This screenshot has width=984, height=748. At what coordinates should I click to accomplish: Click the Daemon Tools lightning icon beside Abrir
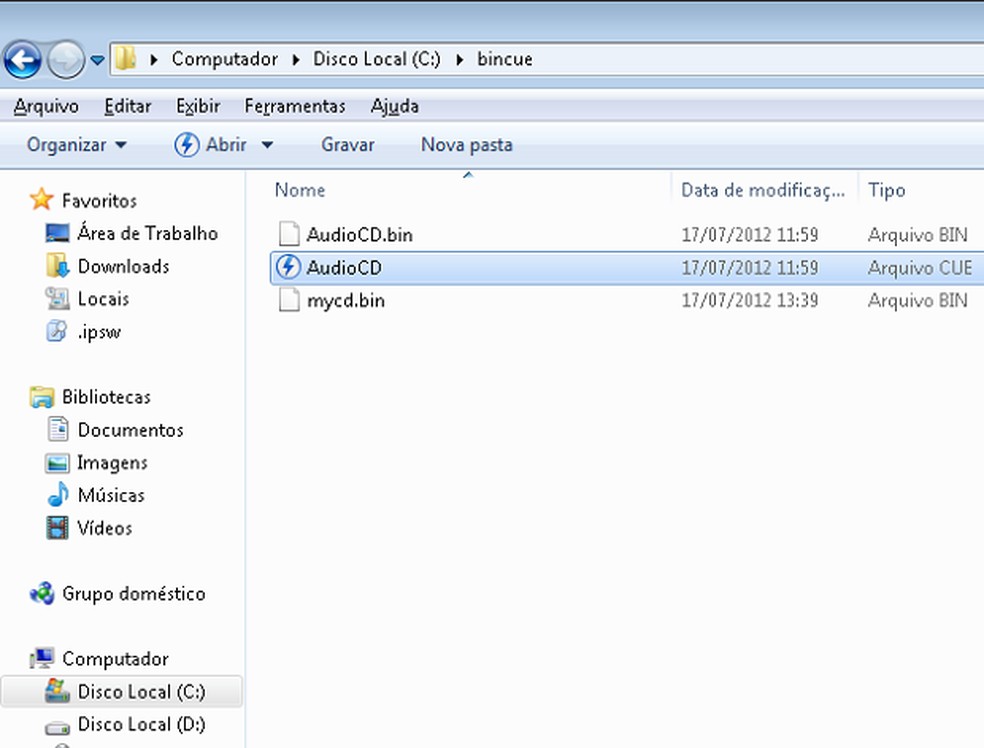coord(186,145)
